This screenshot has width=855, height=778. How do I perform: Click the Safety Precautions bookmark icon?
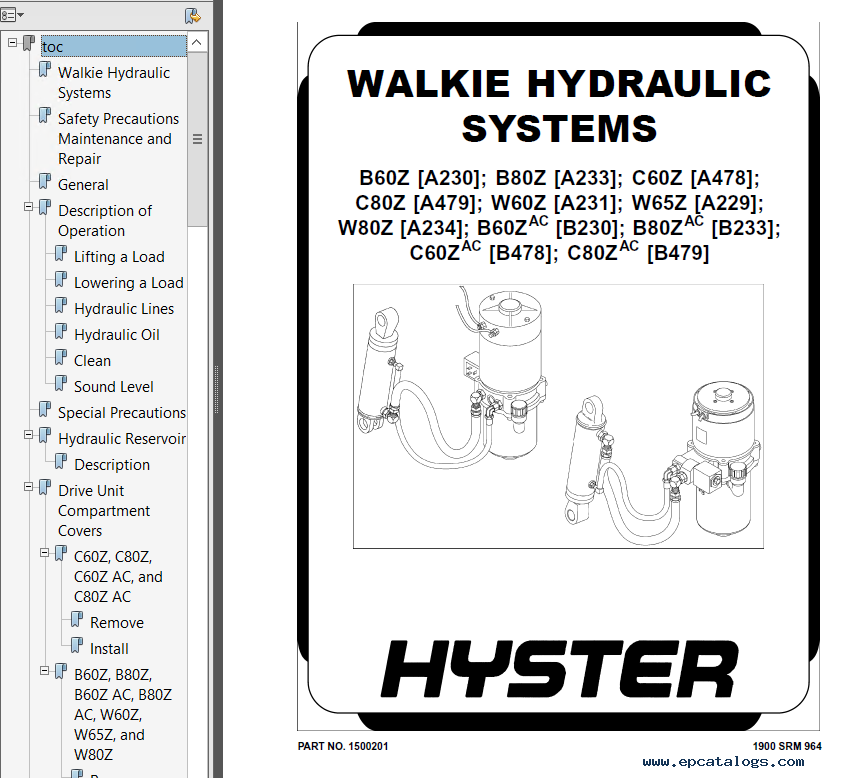click(45, 115)
